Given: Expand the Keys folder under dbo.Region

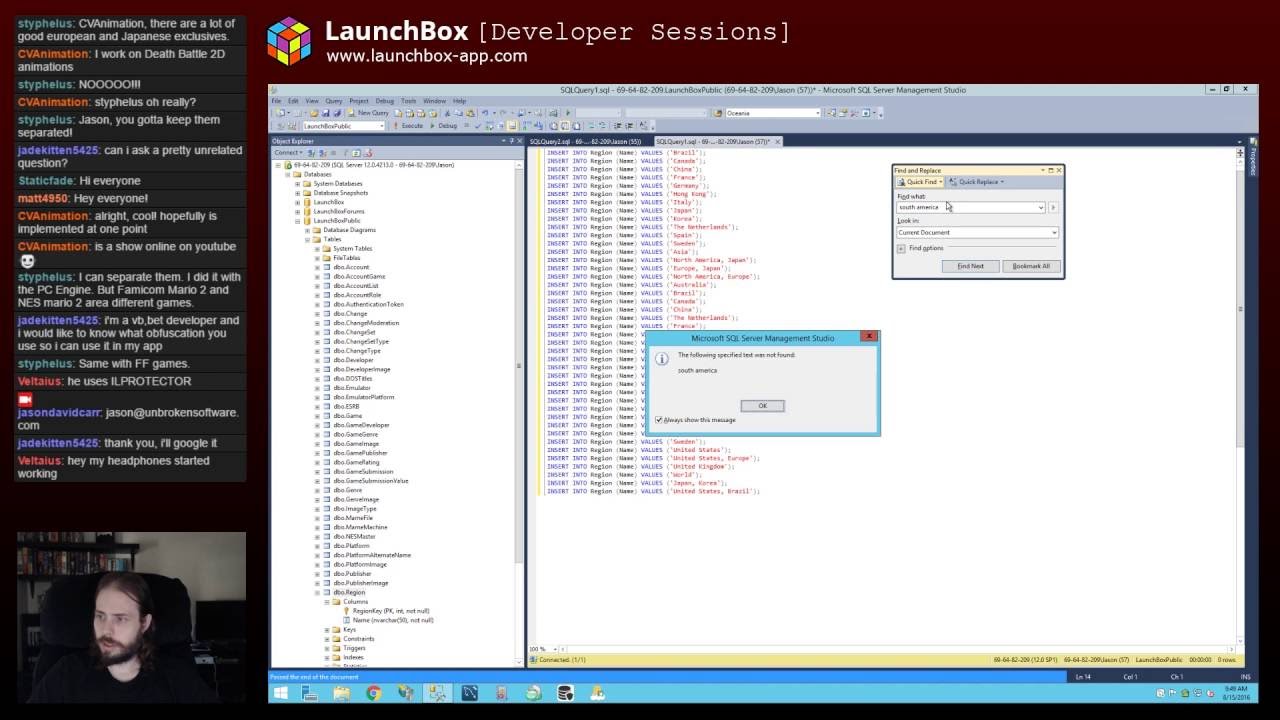Looking at the screenshot, I should (327, 630).
